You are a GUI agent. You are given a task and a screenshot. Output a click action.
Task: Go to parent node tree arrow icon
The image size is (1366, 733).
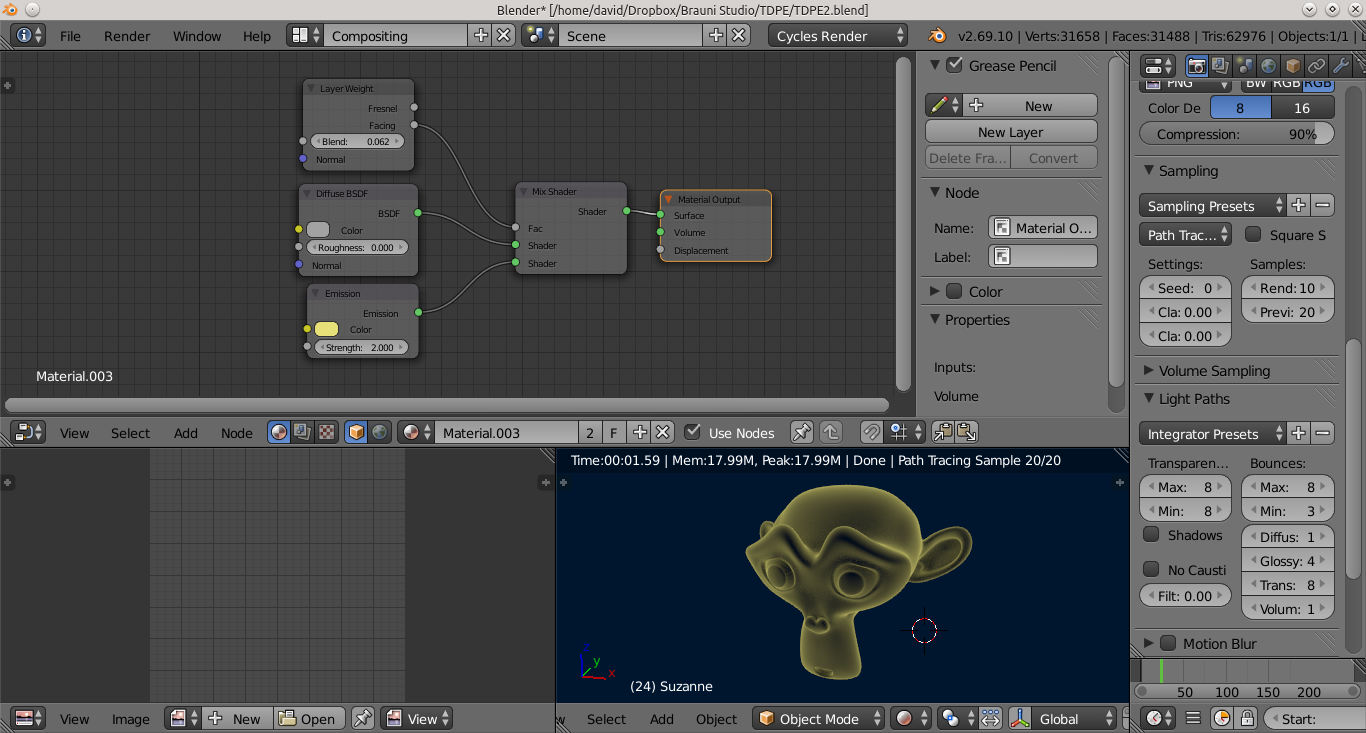(x=830, y=432)
